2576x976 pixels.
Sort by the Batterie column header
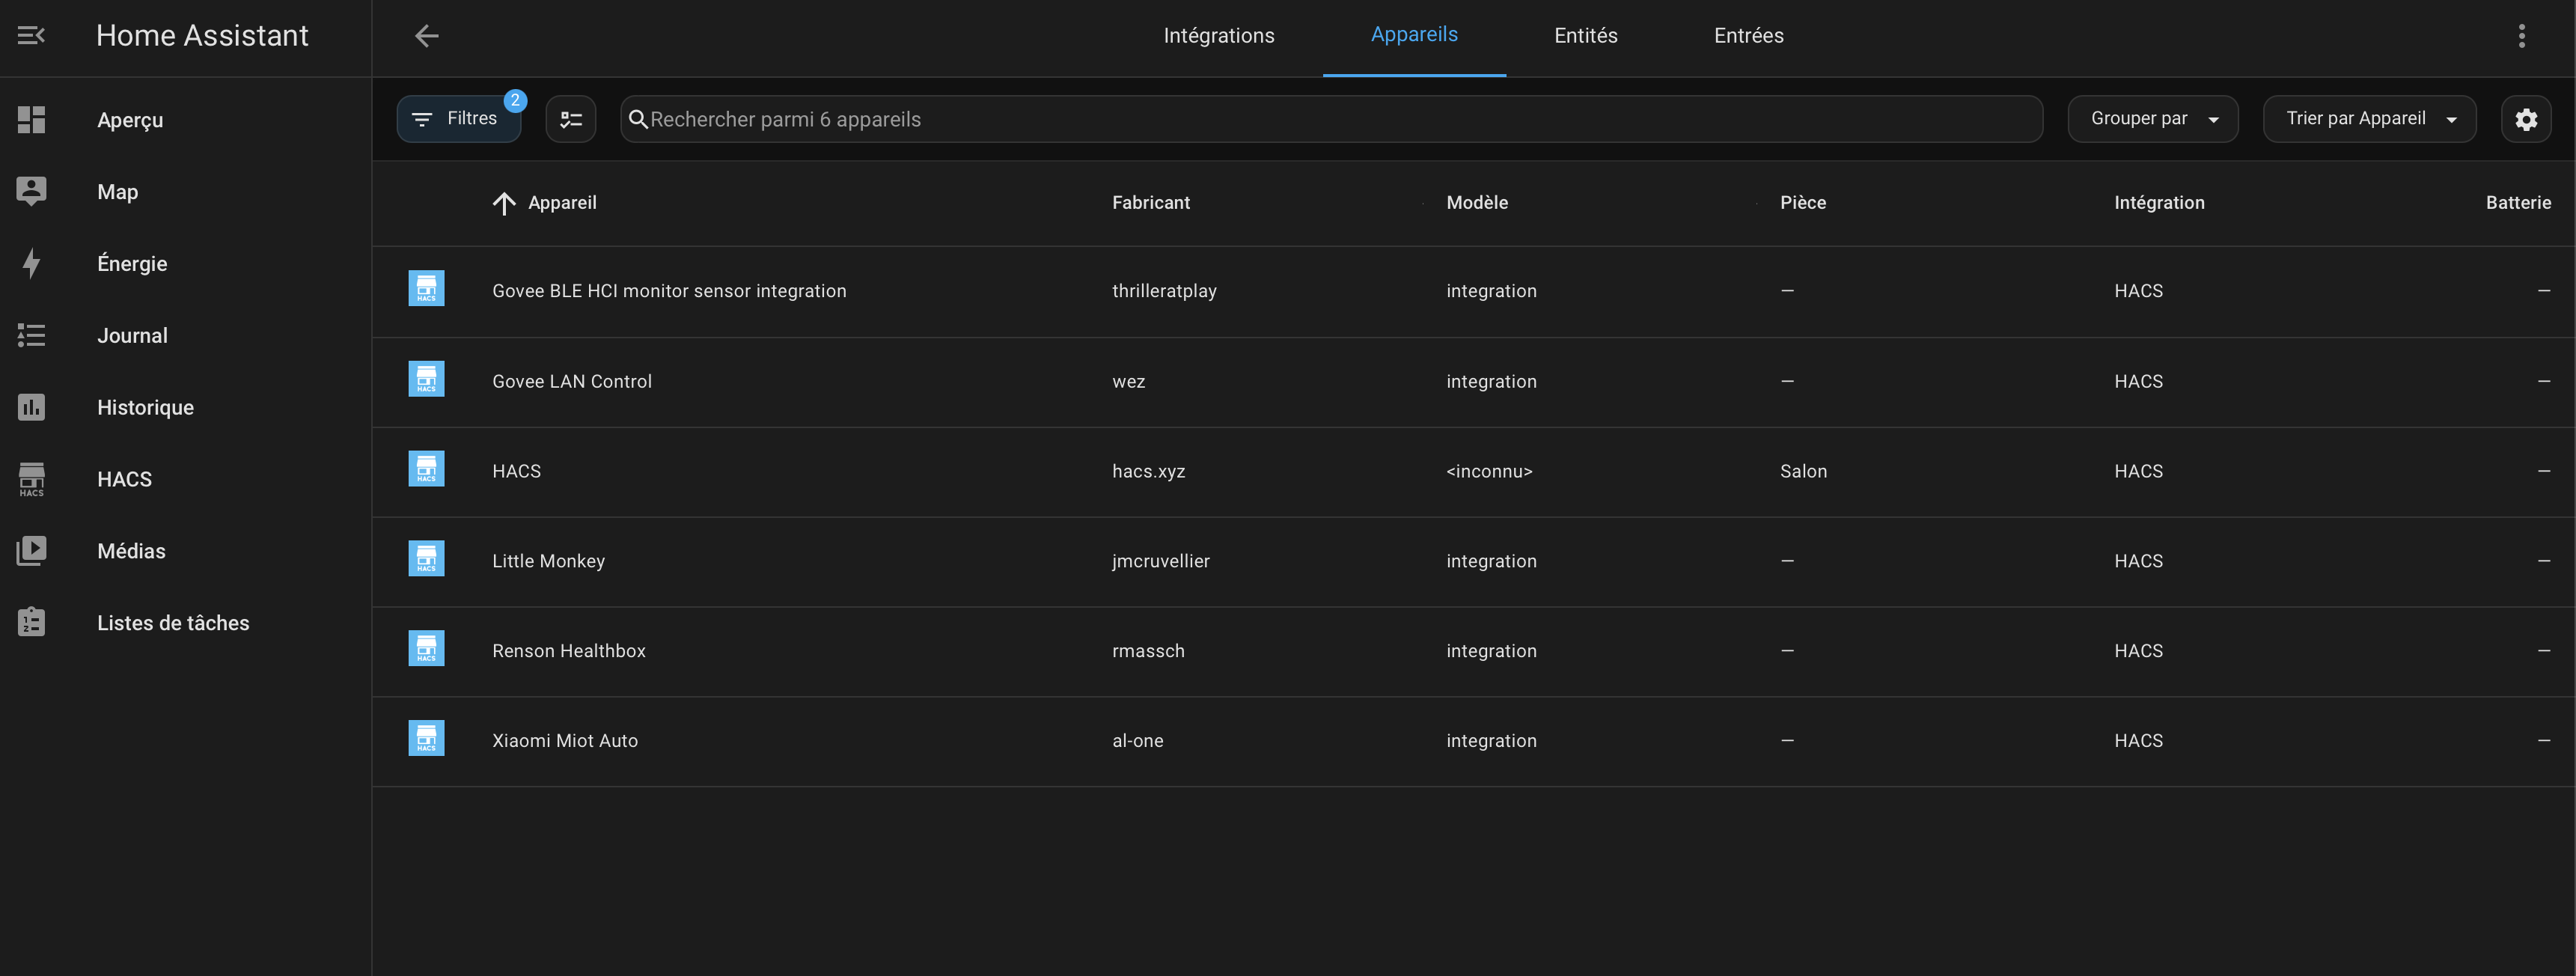pyautogui.click(x=2518, y=203)
